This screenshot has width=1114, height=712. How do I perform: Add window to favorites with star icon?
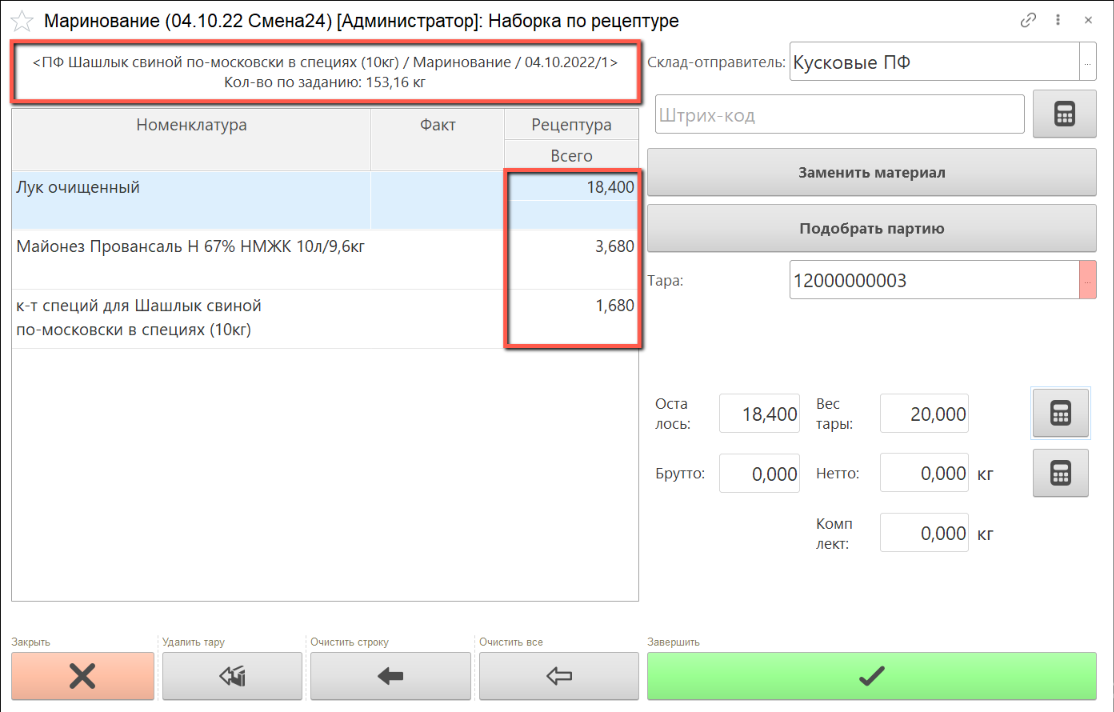(22, 21)
